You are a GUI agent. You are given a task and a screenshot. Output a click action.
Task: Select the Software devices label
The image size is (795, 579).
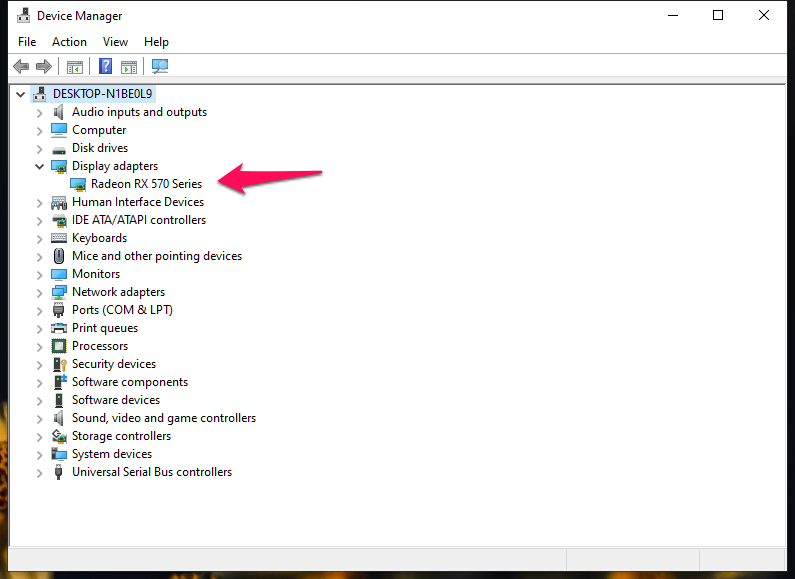[116, 400]
